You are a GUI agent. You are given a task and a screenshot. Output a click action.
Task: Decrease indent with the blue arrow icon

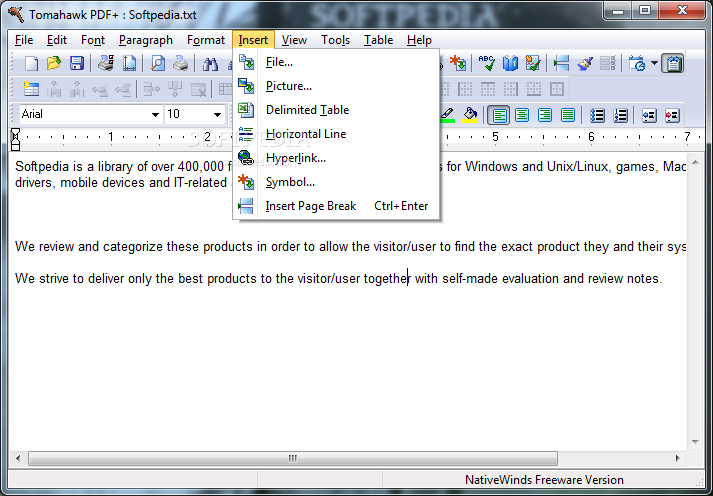click(649, 115)
